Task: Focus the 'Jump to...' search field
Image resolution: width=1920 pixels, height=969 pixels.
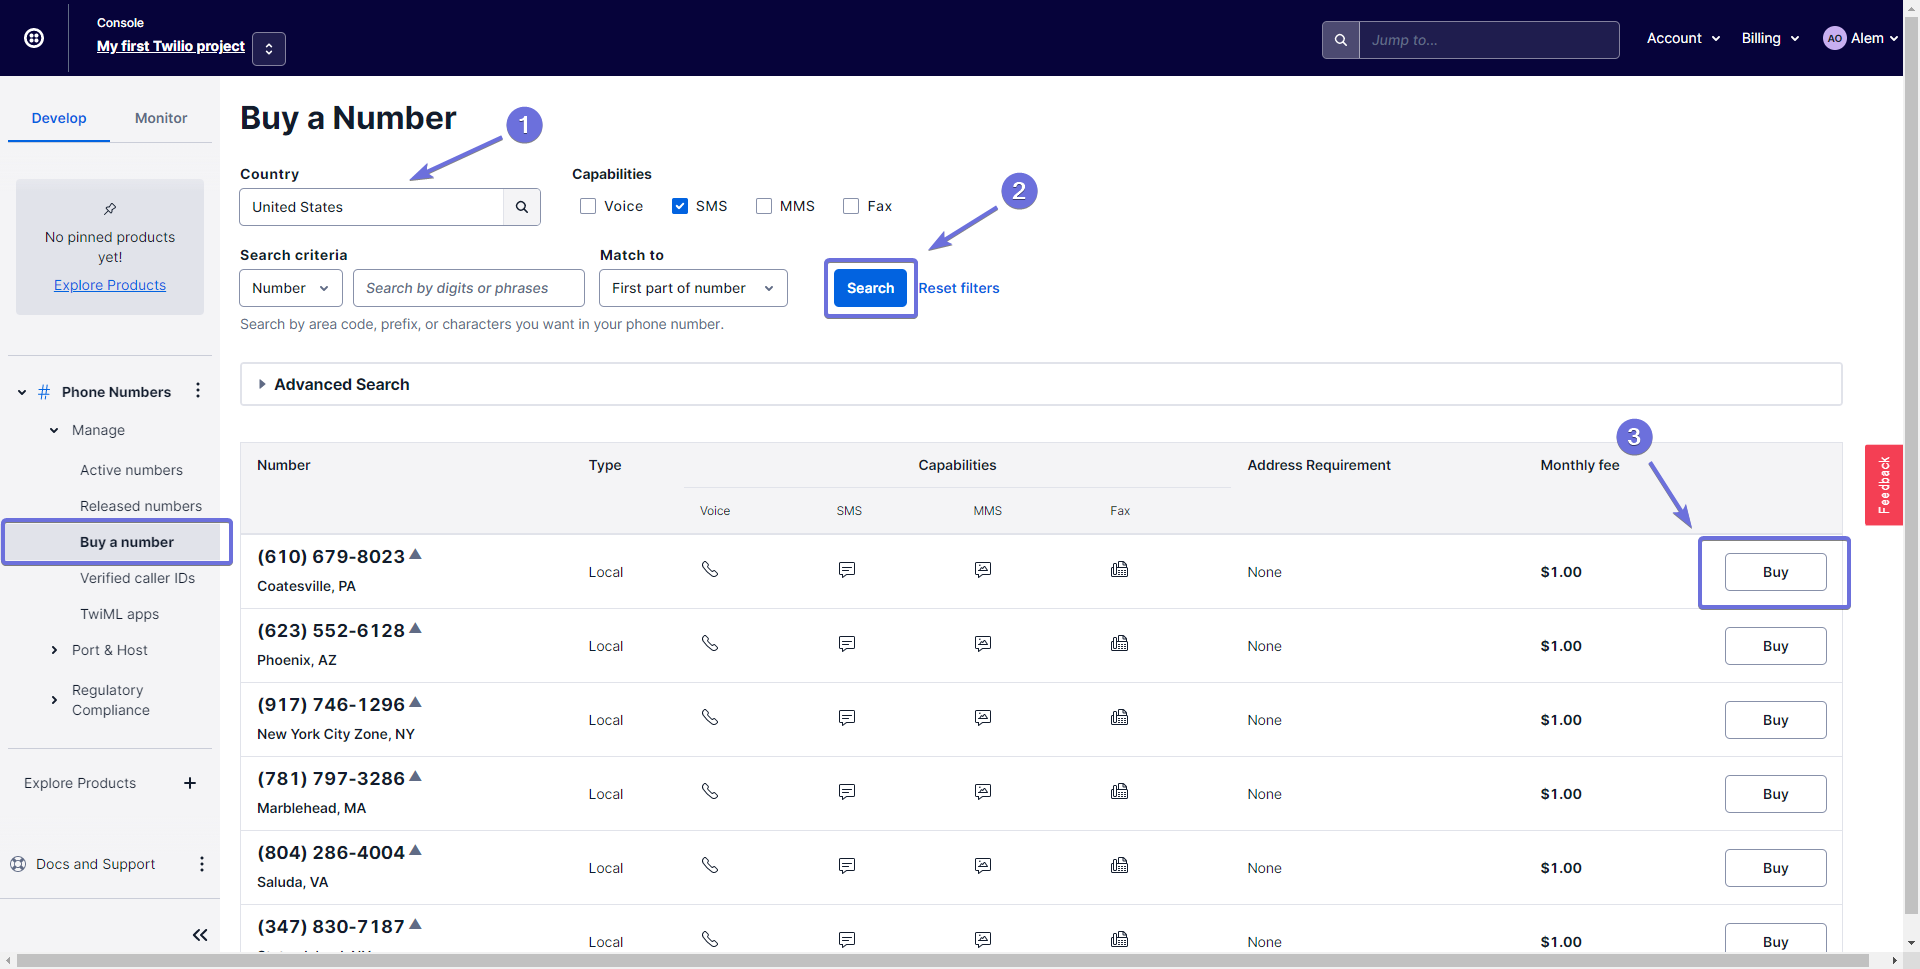Action: [x=1489, y=40]
